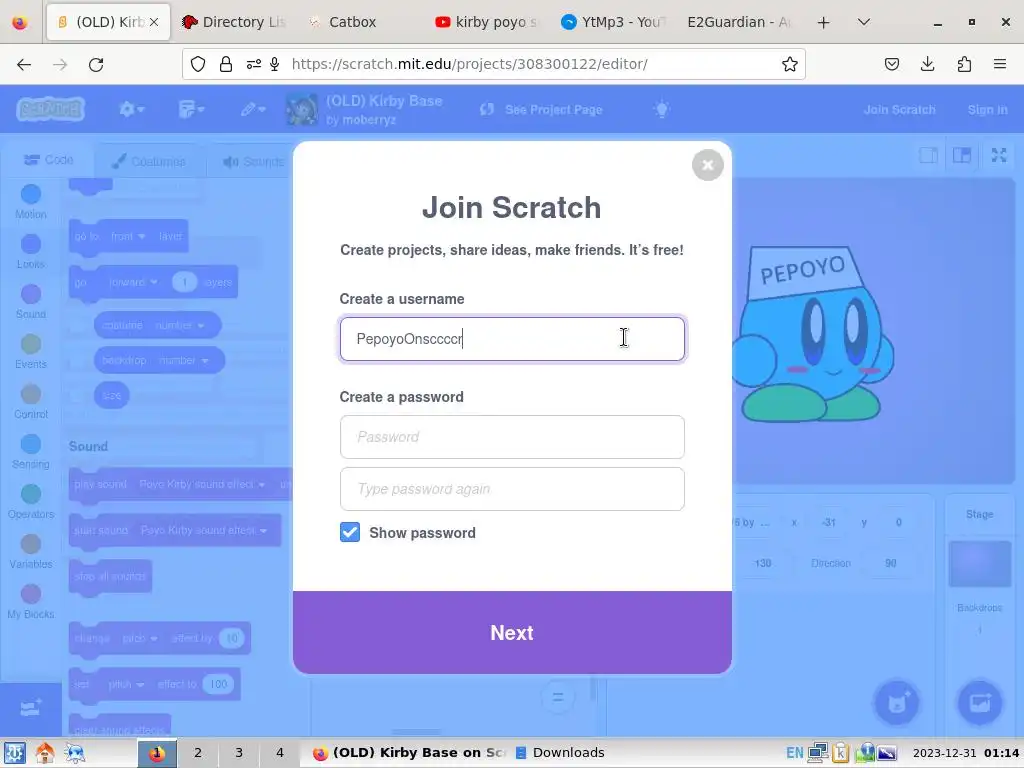Click the Next button
The image size is (1024, 768).
512,632
